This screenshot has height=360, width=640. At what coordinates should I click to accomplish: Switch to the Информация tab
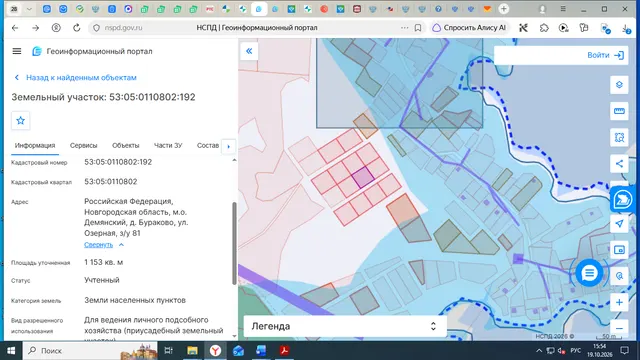[x=35, y=145]
